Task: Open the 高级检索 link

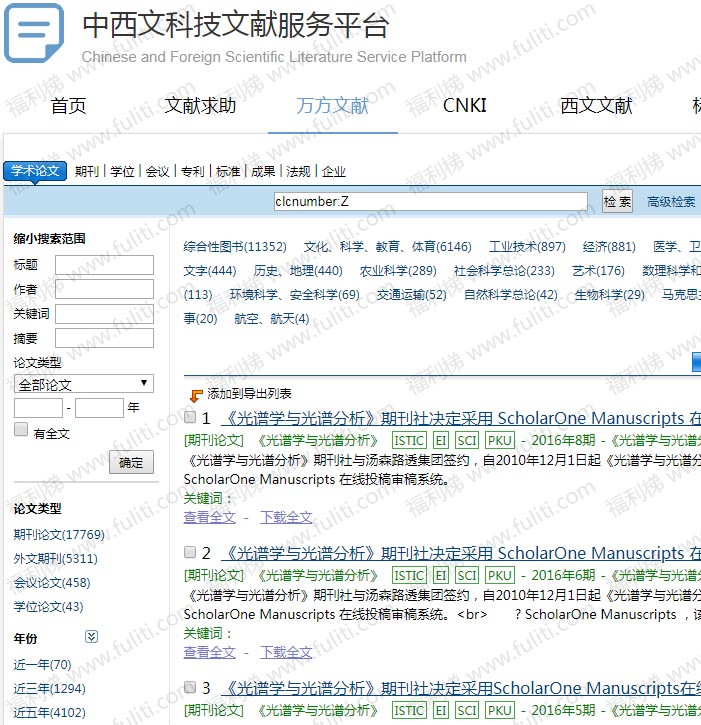Action: [x=671, y=202]
